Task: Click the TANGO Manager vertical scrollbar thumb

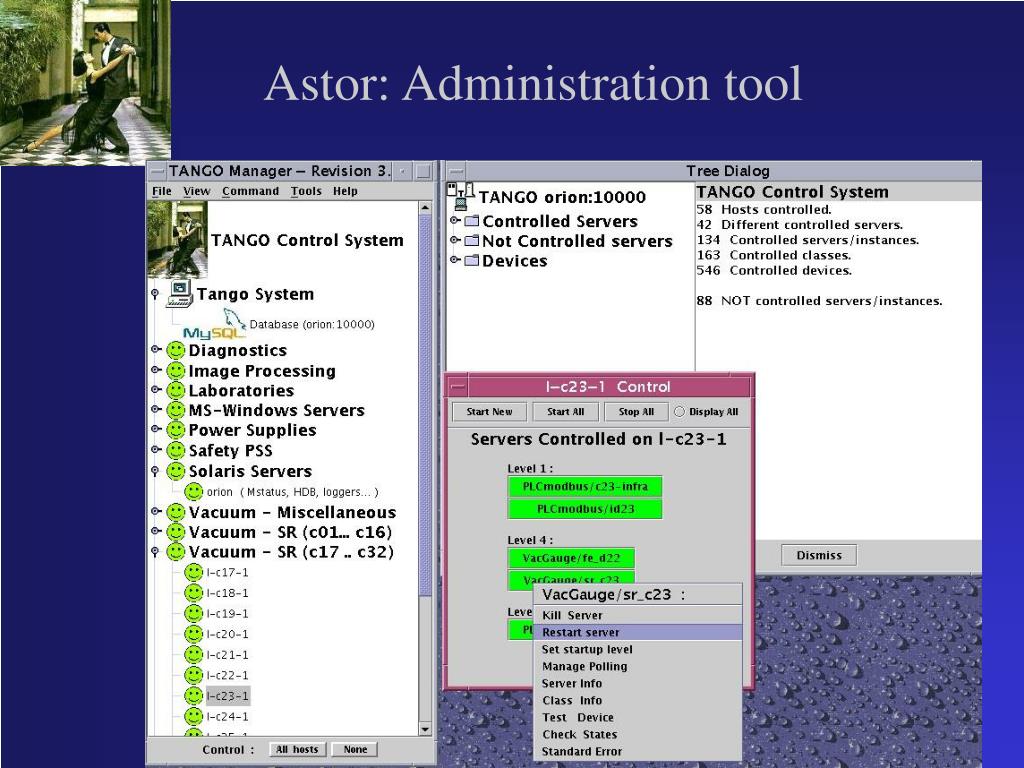Action: pyautogui.click(x=425, y=405)
